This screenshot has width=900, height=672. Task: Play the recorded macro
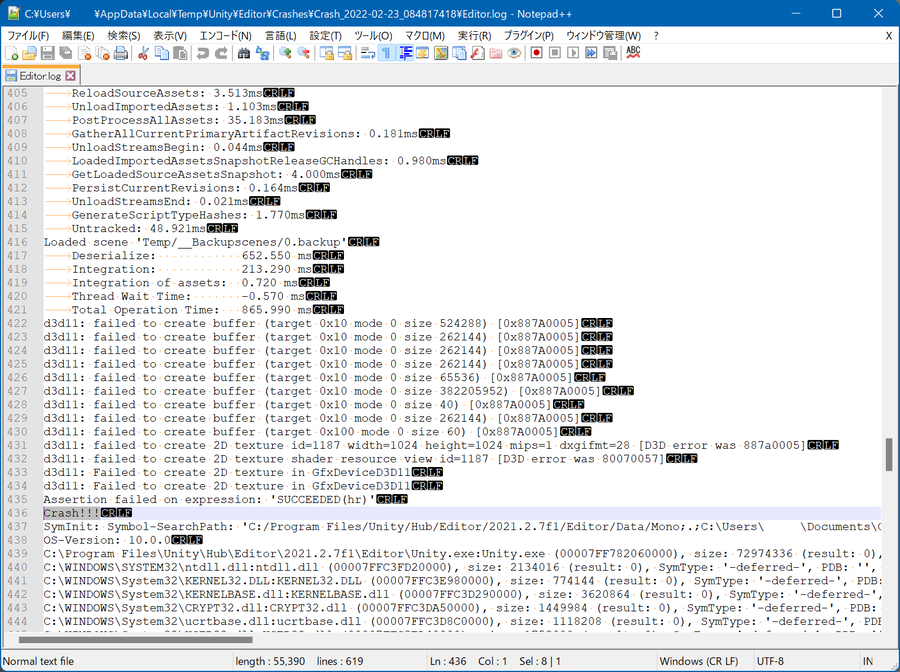click(573, 53)
